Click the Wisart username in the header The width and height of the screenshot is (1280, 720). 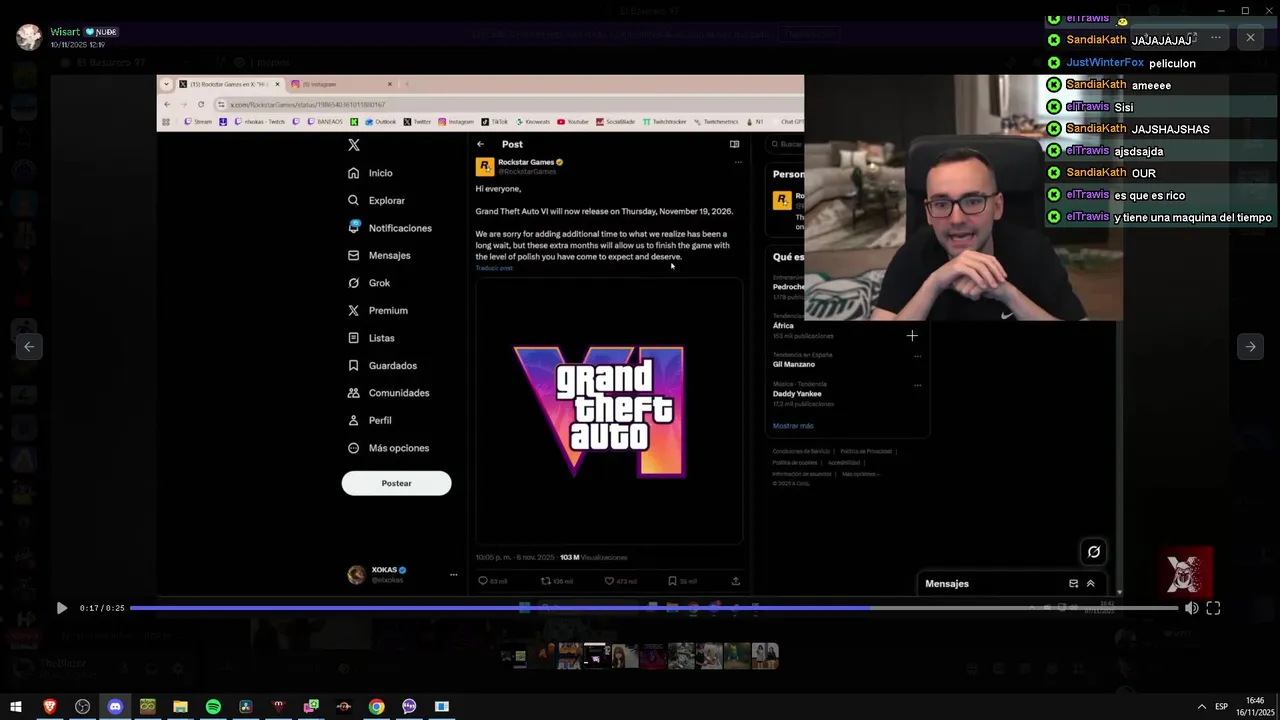64,32
